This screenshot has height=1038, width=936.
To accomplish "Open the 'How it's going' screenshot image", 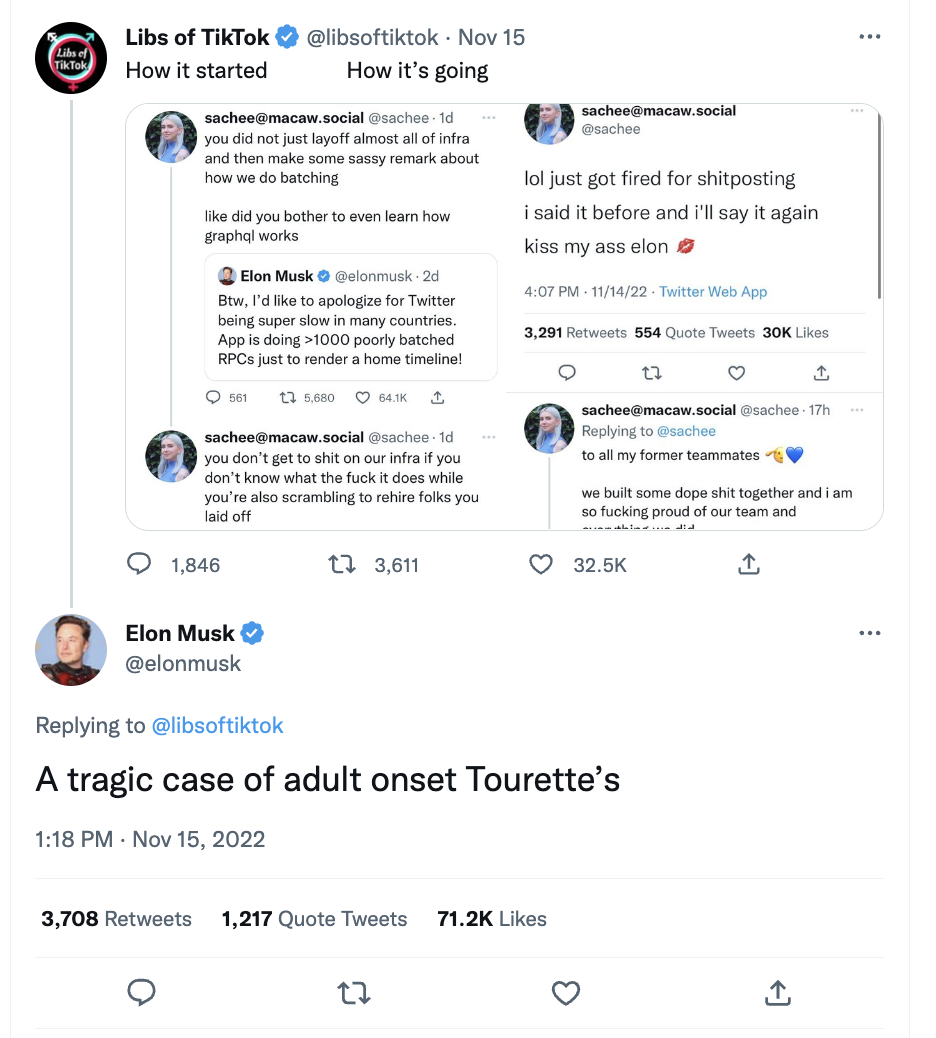I will coord(694,316).
